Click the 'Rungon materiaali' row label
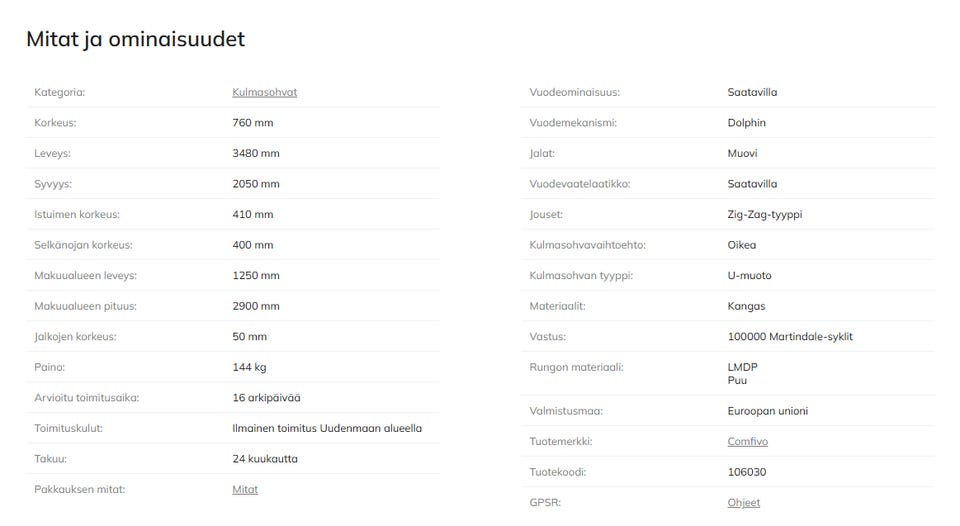Screen dimensions: 960x526 click(576, 367)
